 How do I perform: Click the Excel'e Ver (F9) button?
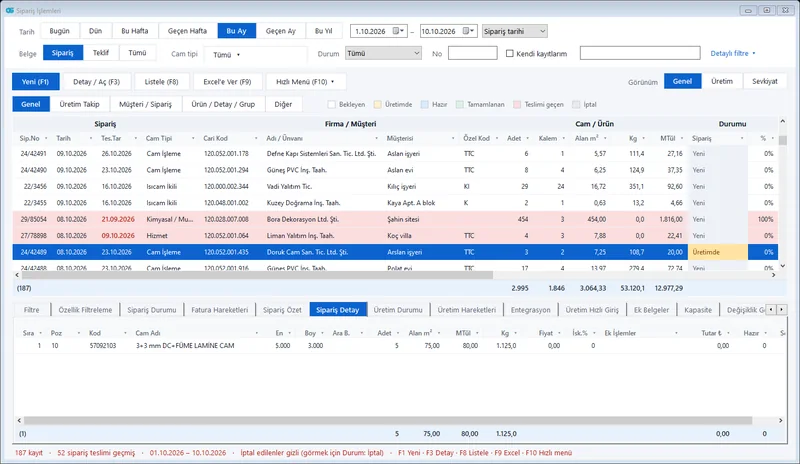coord(227,82)
